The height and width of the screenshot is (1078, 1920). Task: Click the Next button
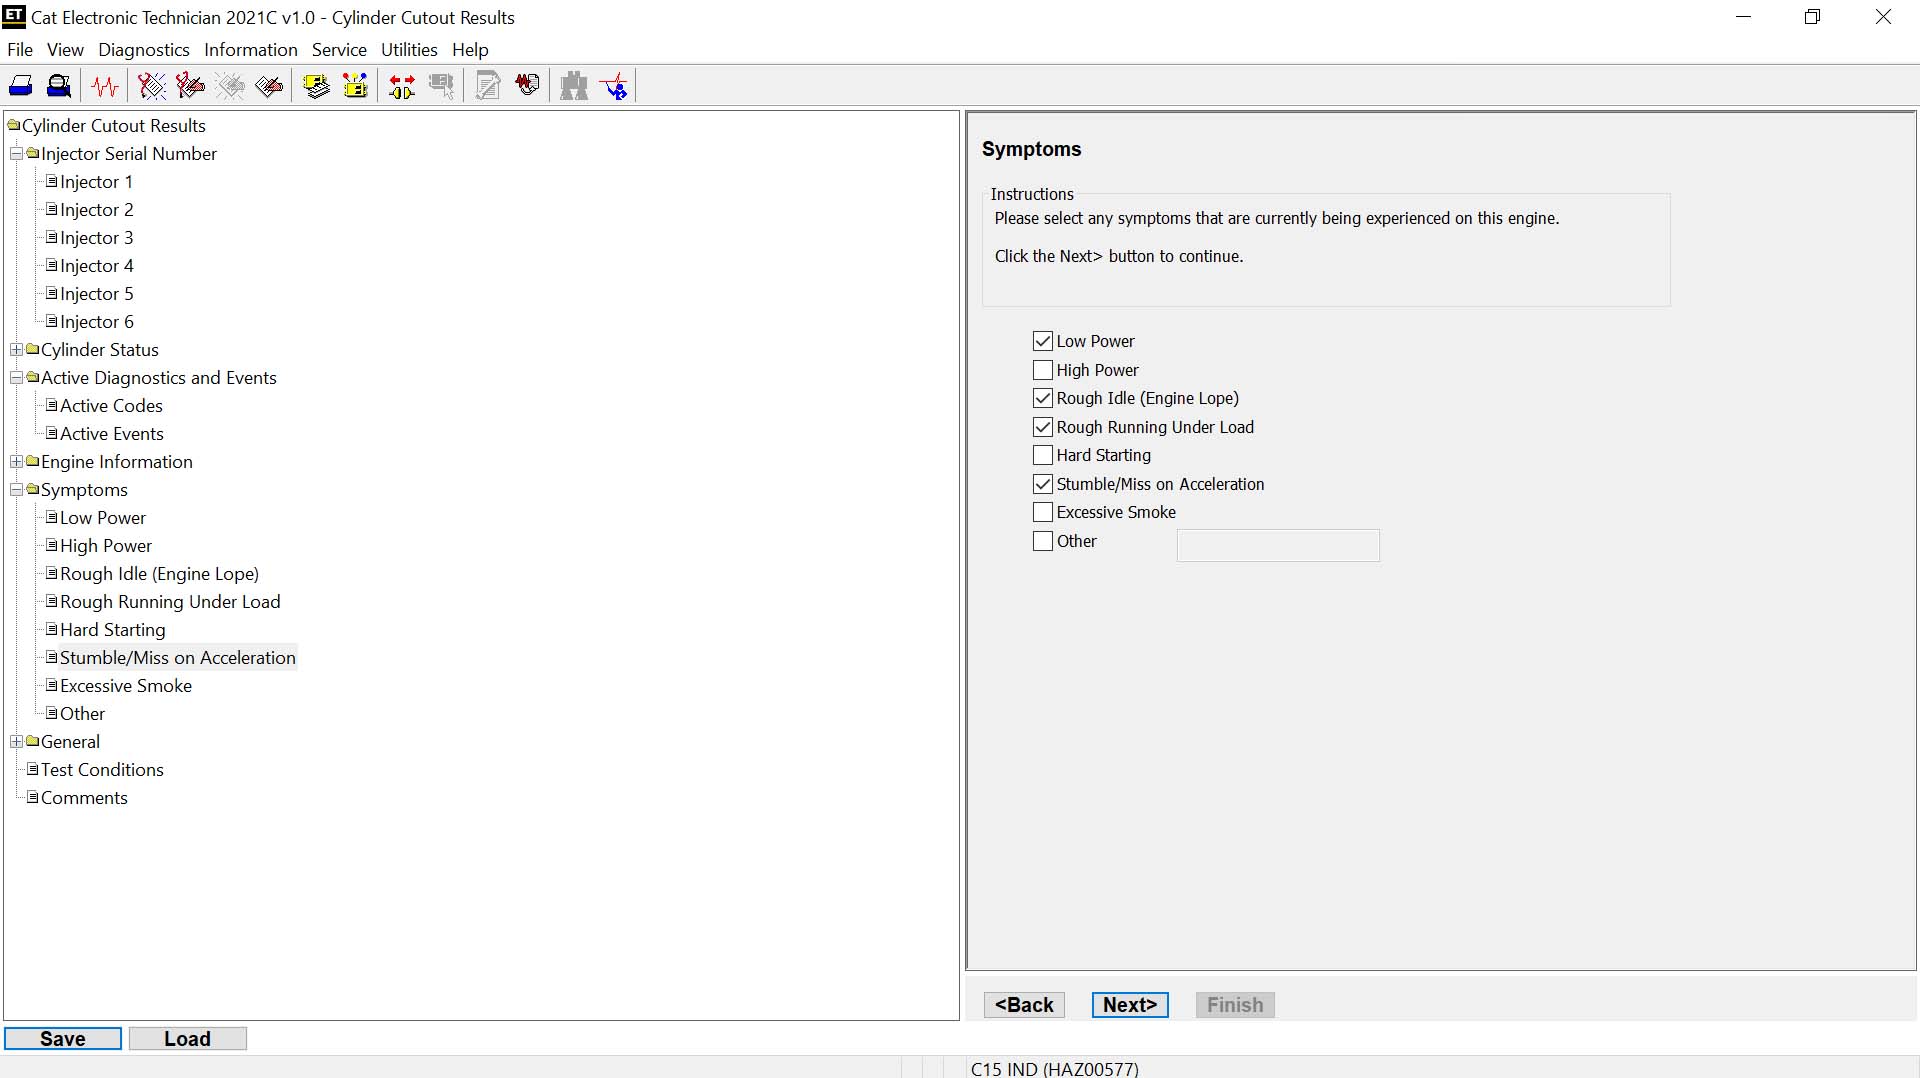tap(1129, 1005)
